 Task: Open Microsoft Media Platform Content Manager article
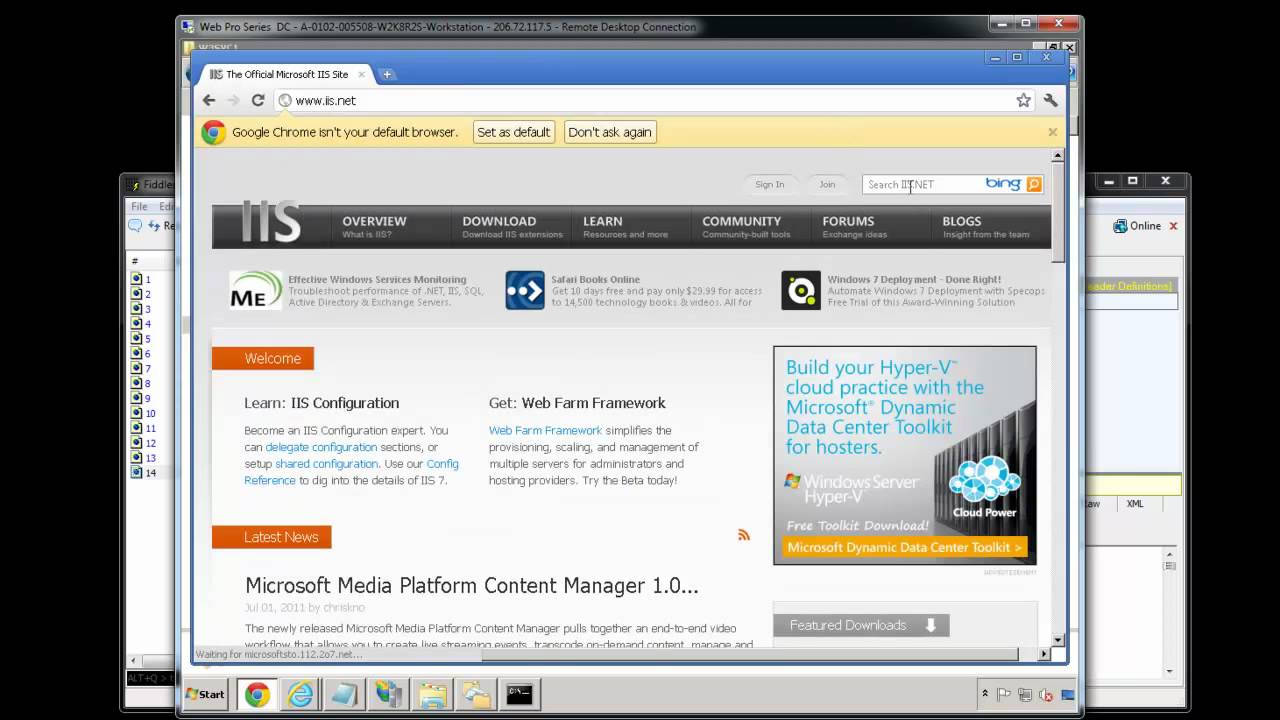pyautogui.click(x=472, y=585)
